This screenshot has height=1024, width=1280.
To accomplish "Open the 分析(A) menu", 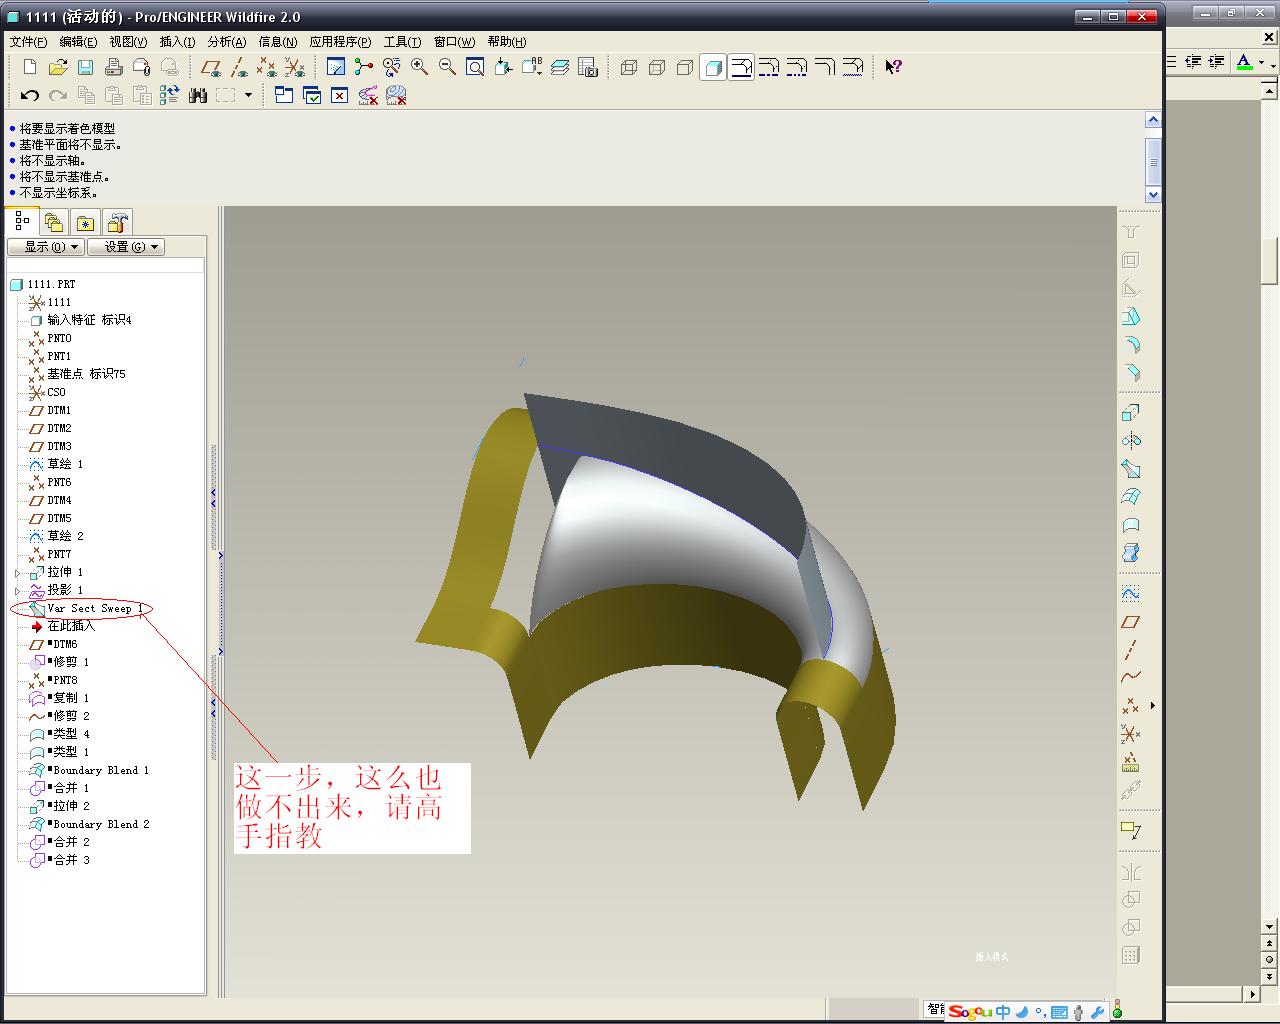I will click(227, 42).
